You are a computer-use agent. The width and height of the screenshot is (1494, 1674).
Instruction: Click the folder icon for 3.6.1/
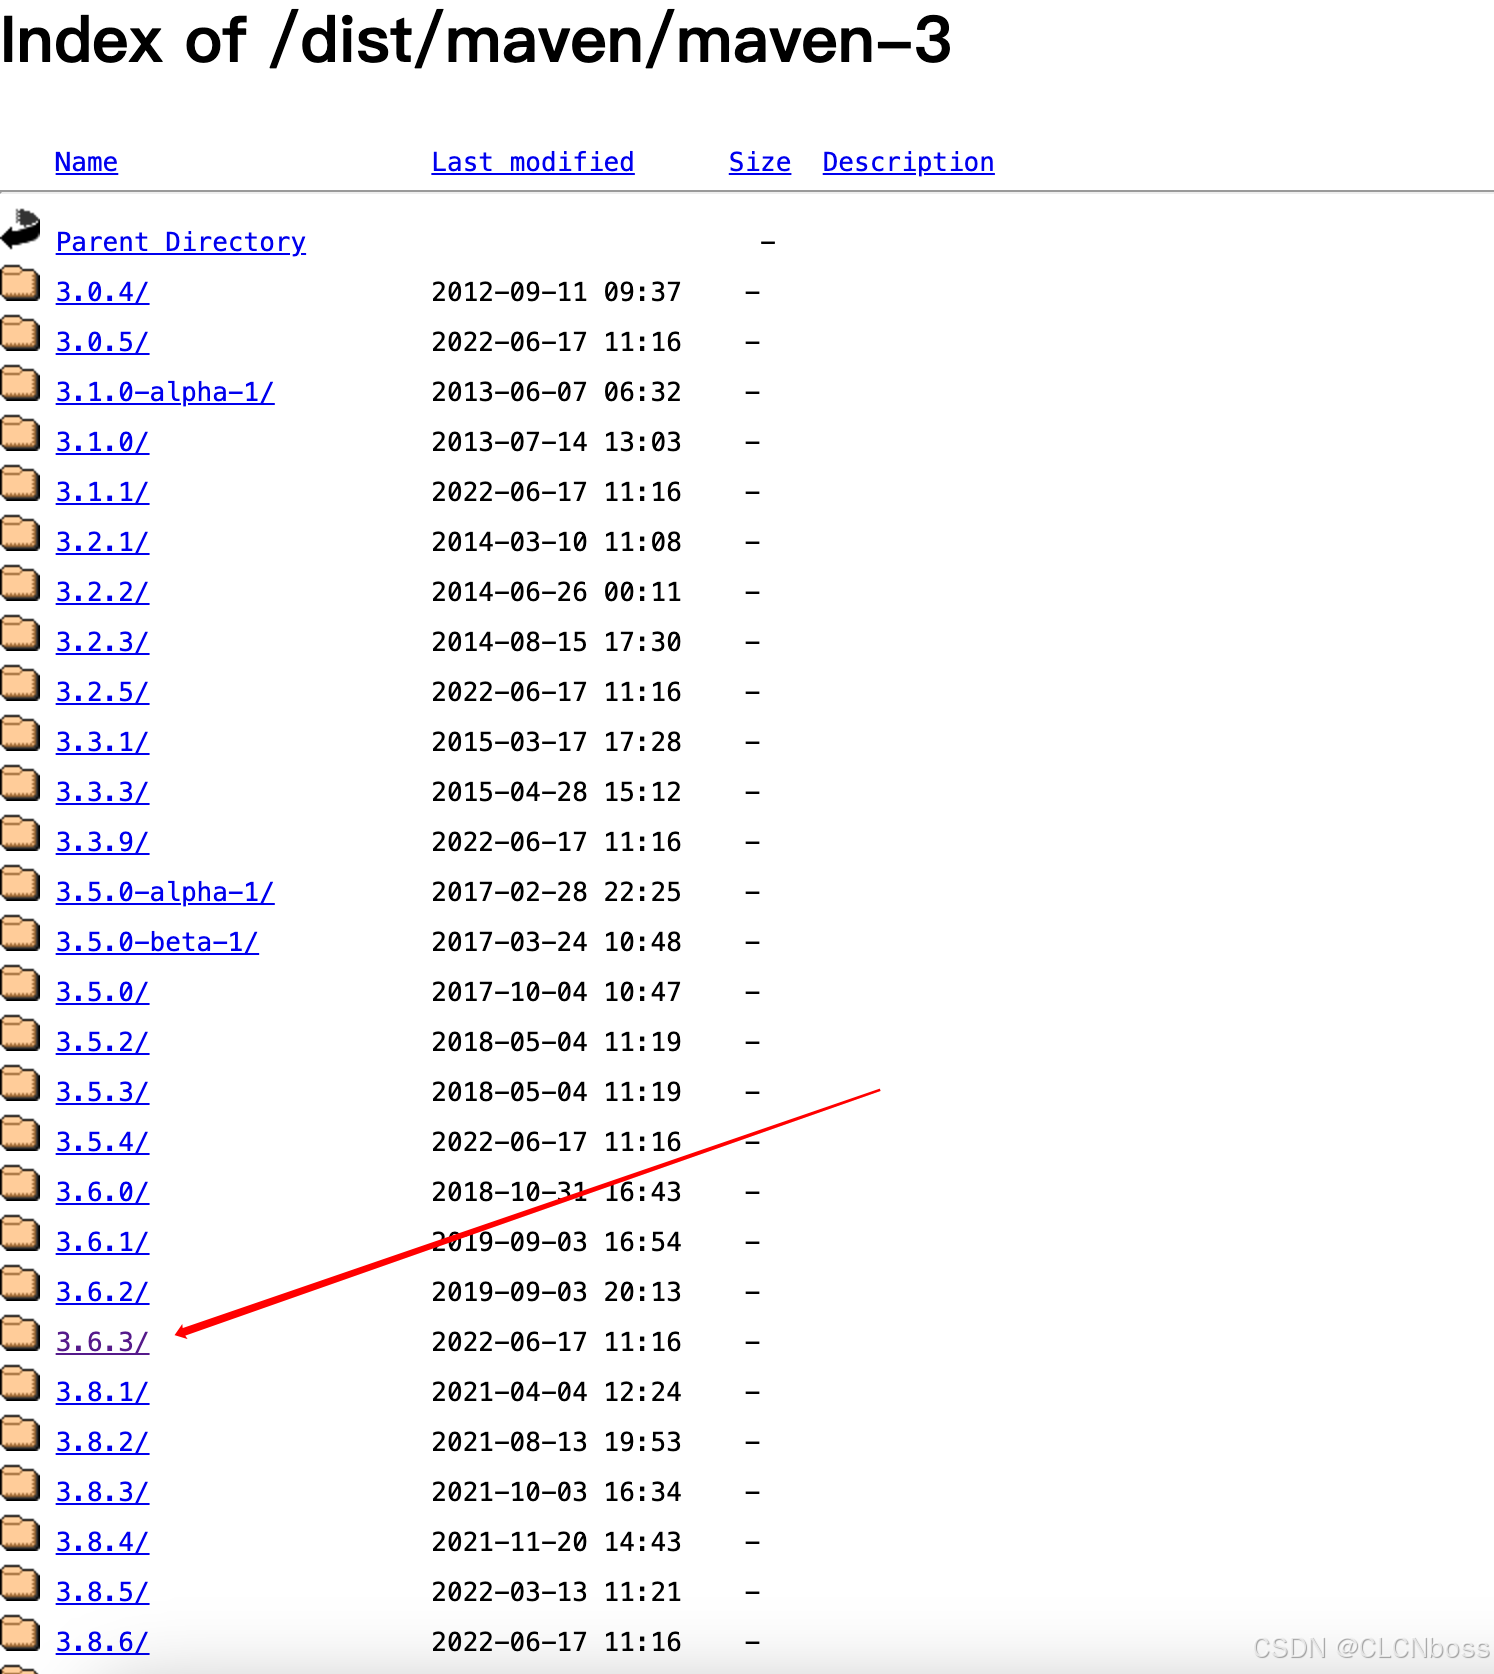[x=20, y=1234]
